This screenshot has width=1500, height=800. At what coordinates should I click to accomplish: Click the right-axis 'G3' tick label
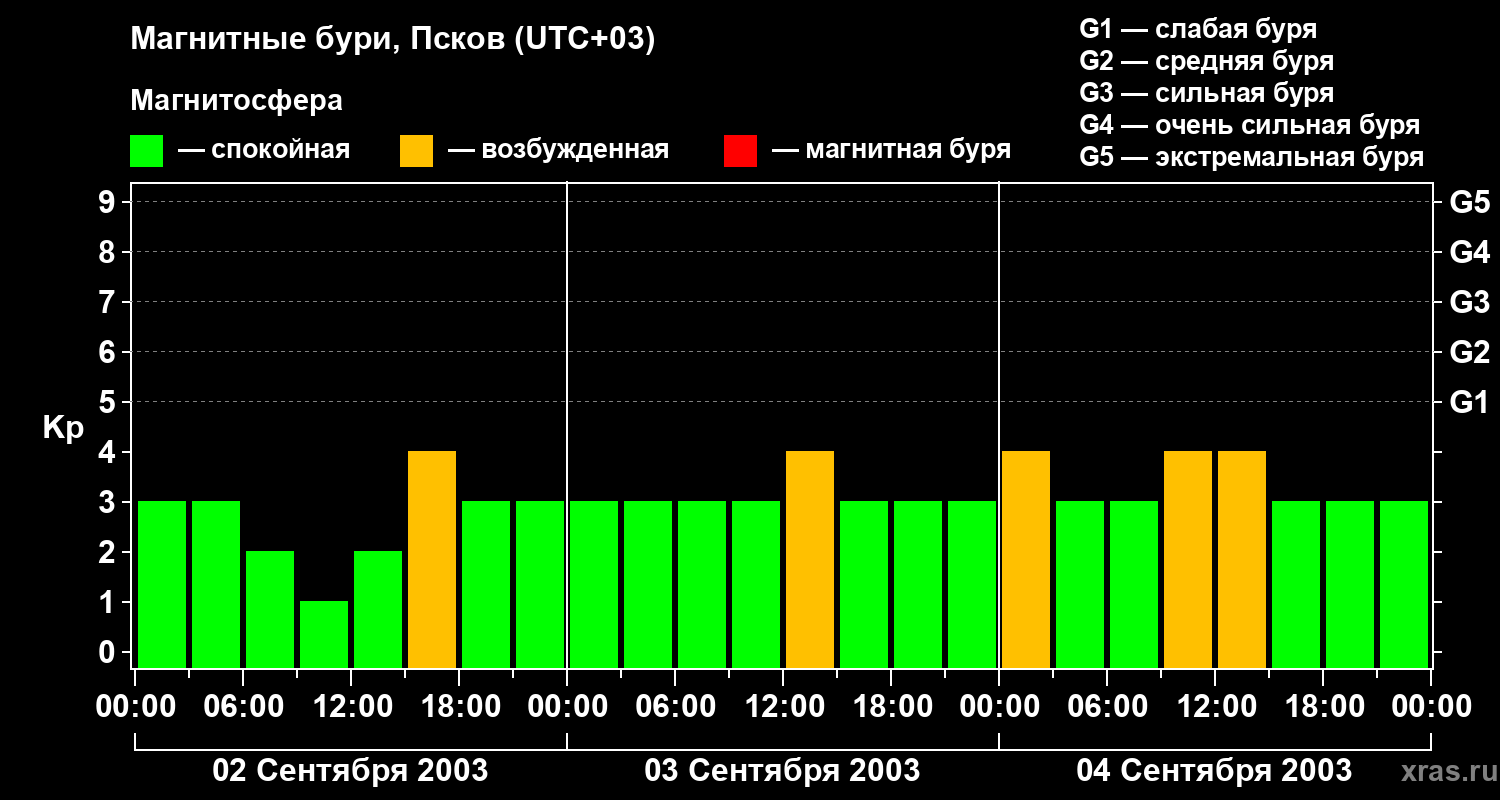[1469, 302]
